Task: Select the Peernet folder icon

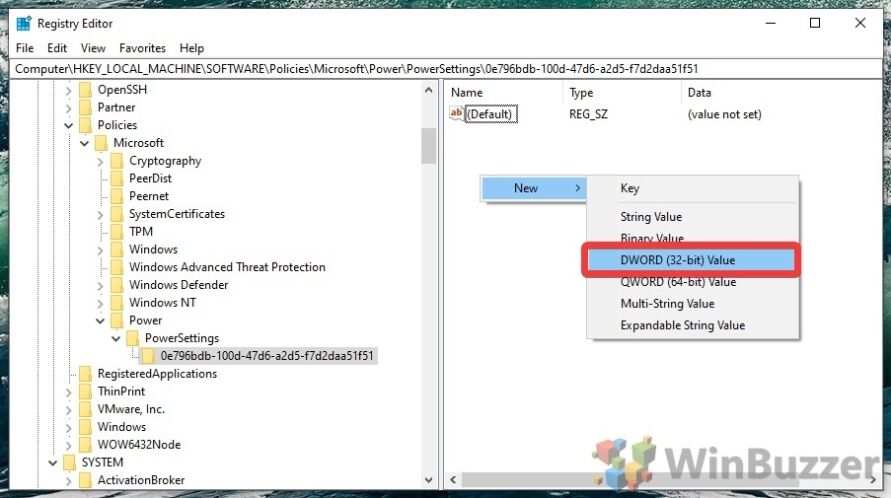Action: coord(117,196)
